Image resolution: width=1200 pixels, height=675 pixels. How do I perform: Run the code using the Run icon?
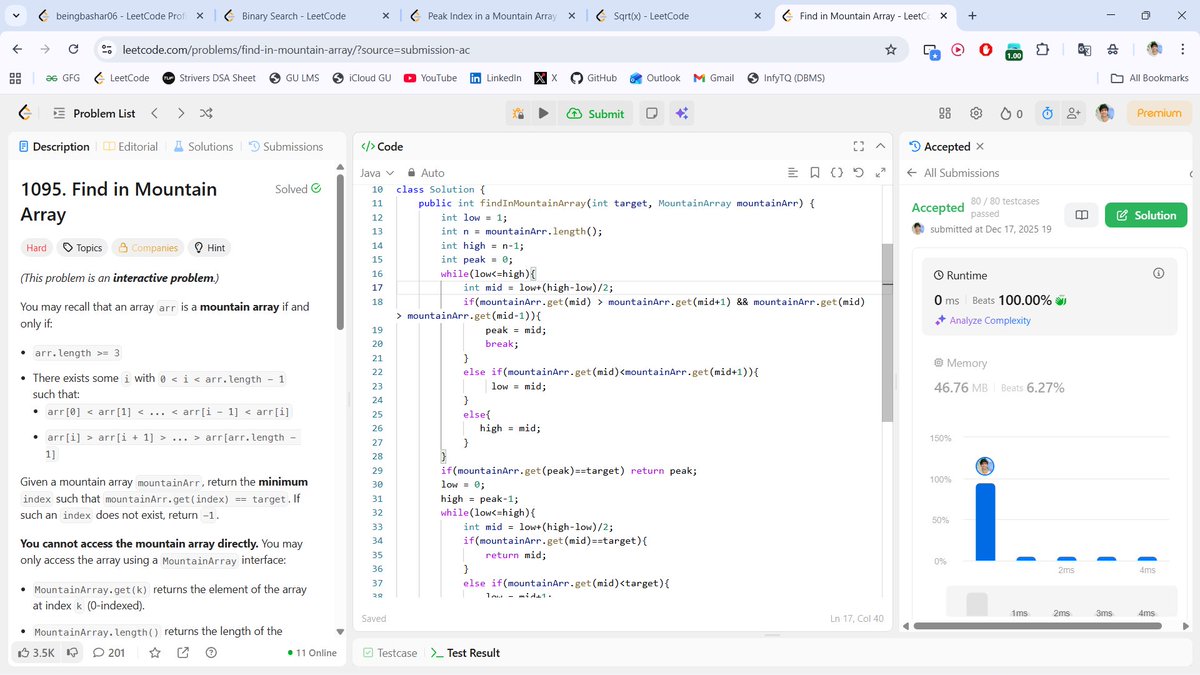click(543, 113)
